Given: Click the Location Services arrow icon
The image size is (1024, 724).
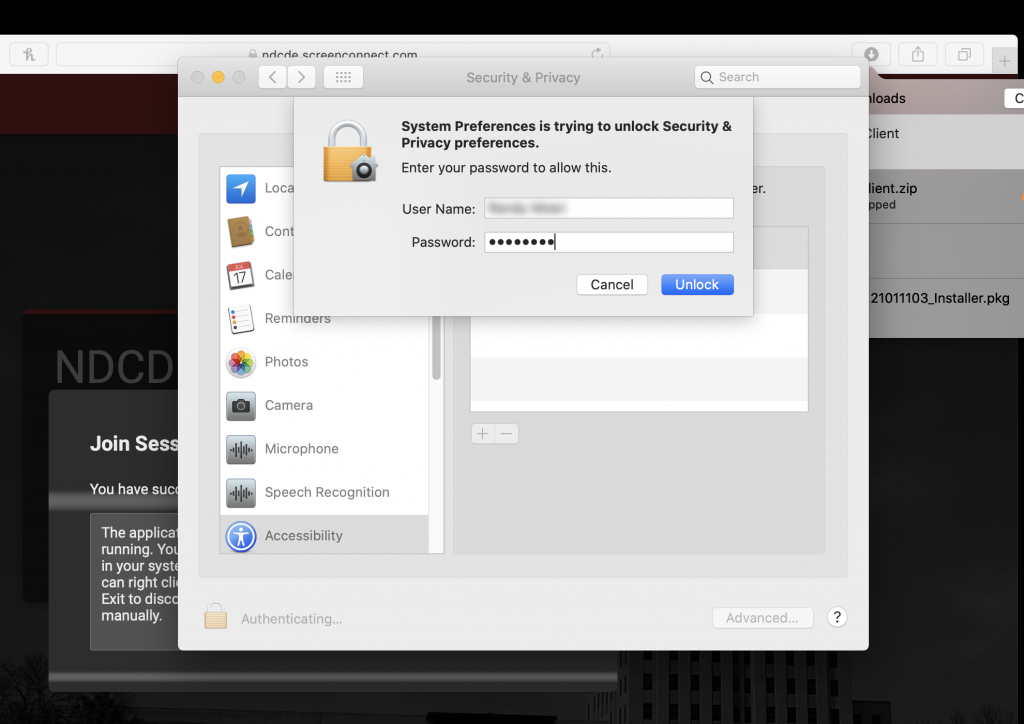Looking at the screenshot, I should tap(241, 188).
